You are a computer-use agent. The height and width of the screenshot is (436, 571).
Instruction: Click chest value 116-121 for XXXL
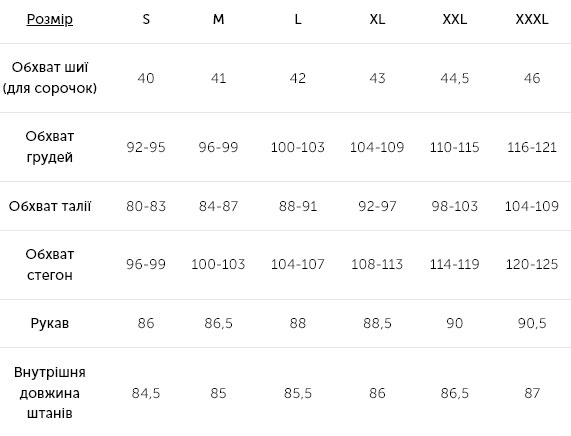(x=532, y=147)
